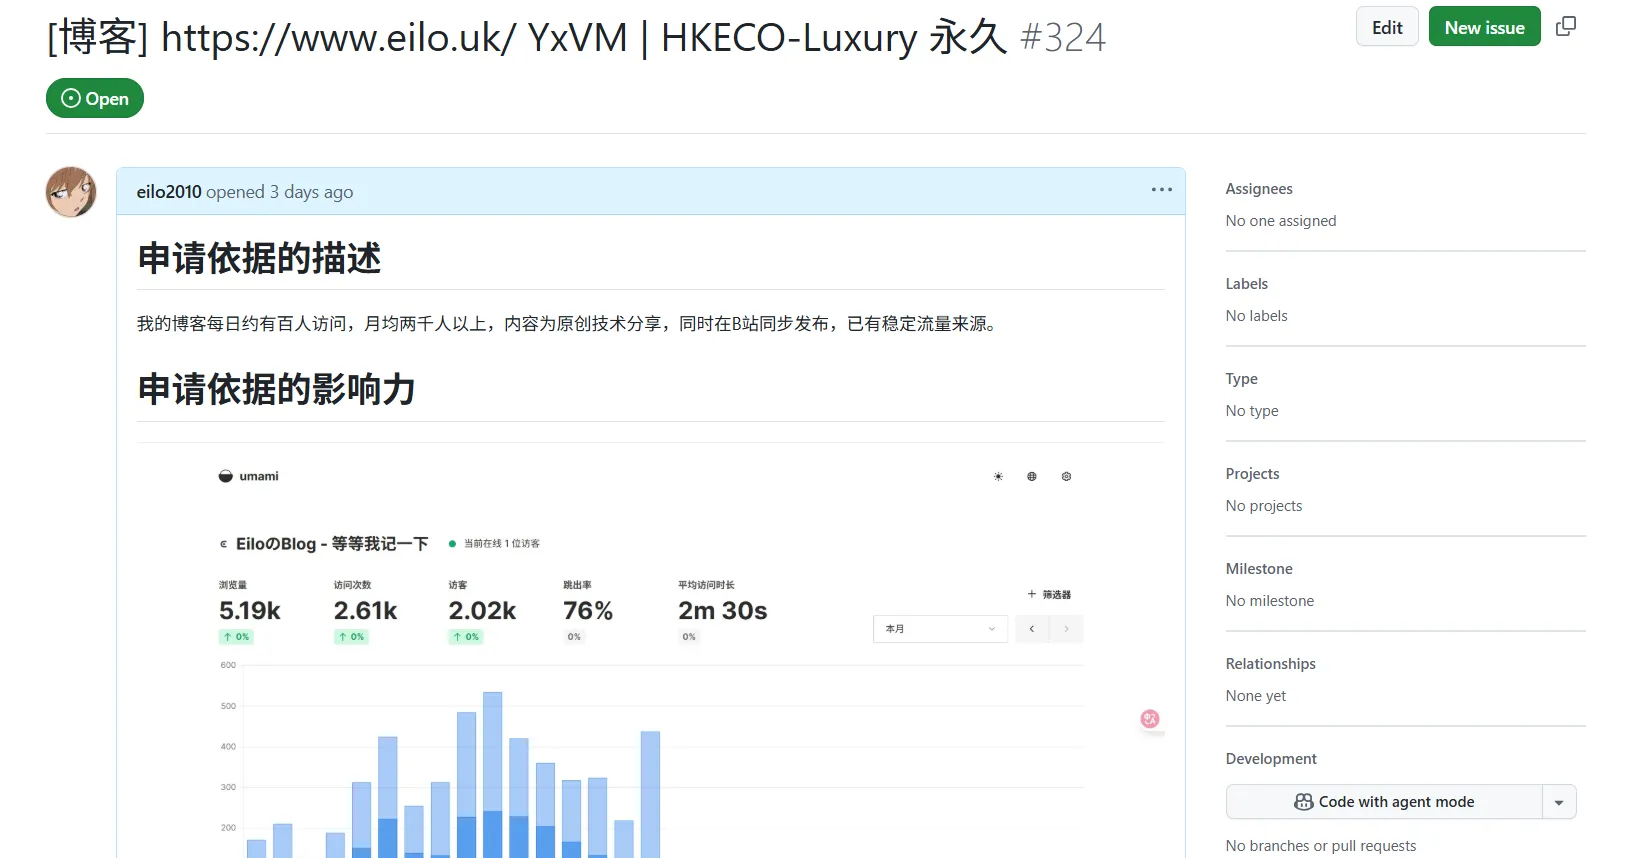Click the Labels sidebar heading
Screen dimensions: 1635x858
1247,284
